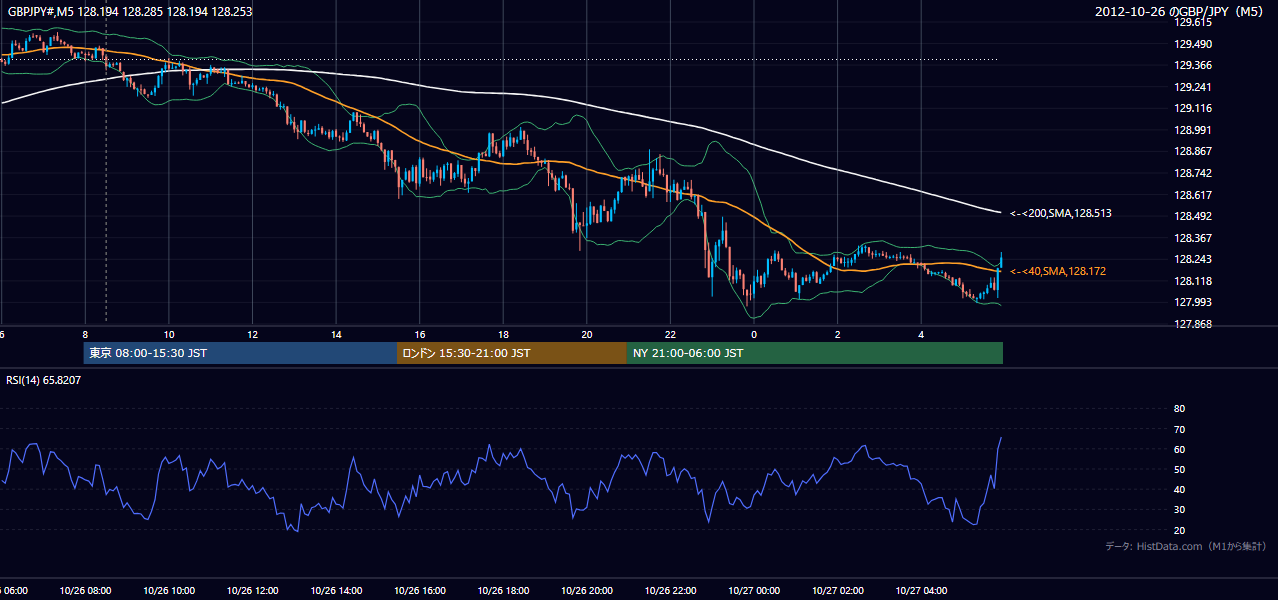Click the London 15:30-21:00 JST session bar

512,353
